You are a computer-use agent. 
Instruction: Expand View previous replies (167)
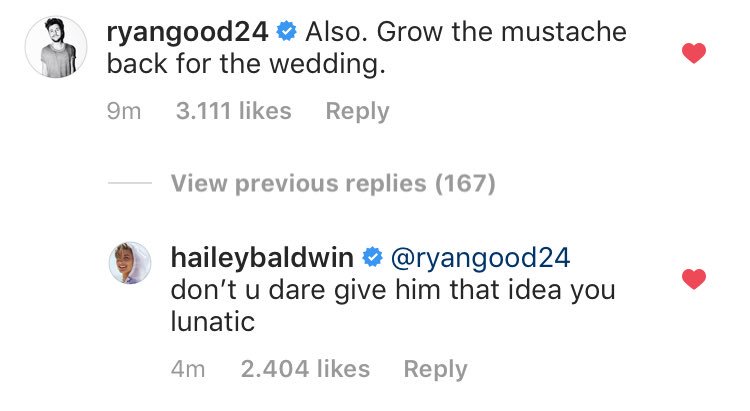(333, 184)
